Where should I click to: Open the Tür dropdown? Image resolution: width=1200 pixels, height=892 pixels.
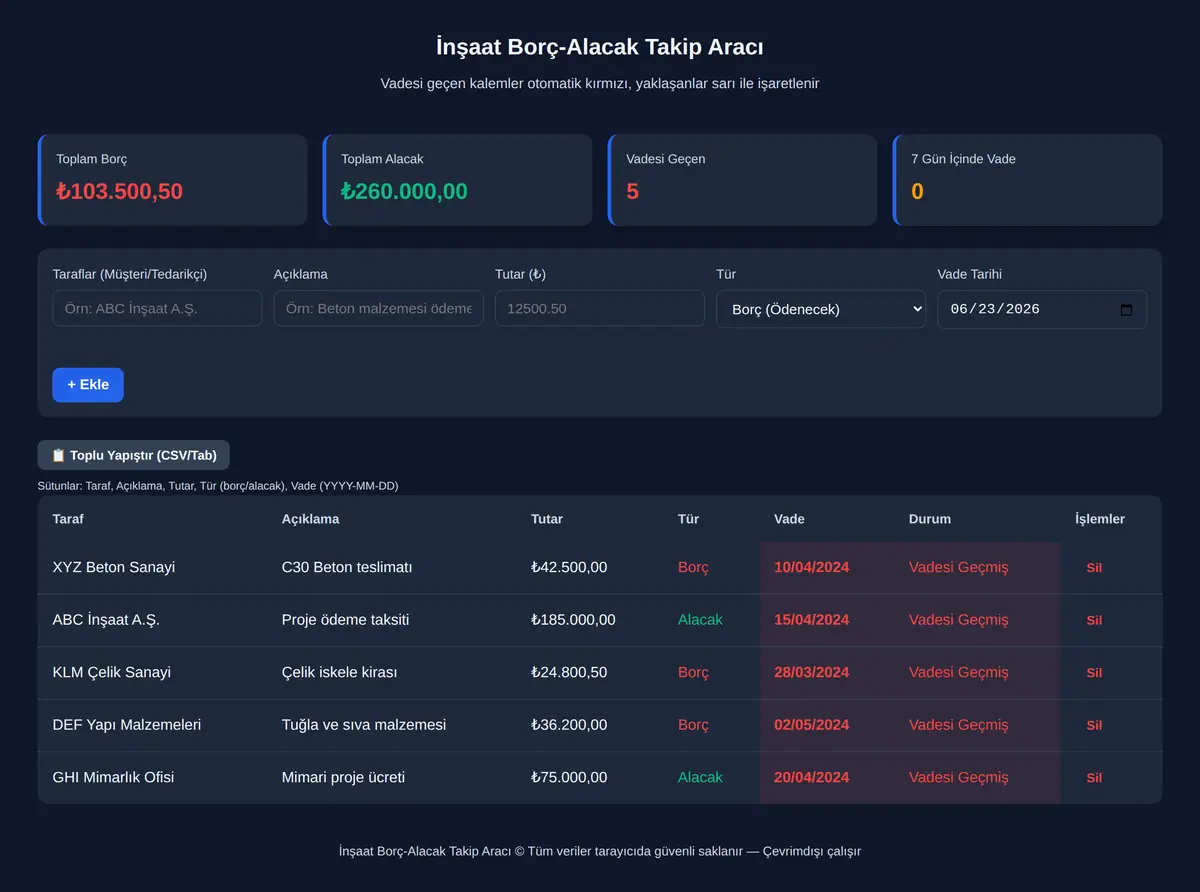pyautogui.click(x=821, y=309)
